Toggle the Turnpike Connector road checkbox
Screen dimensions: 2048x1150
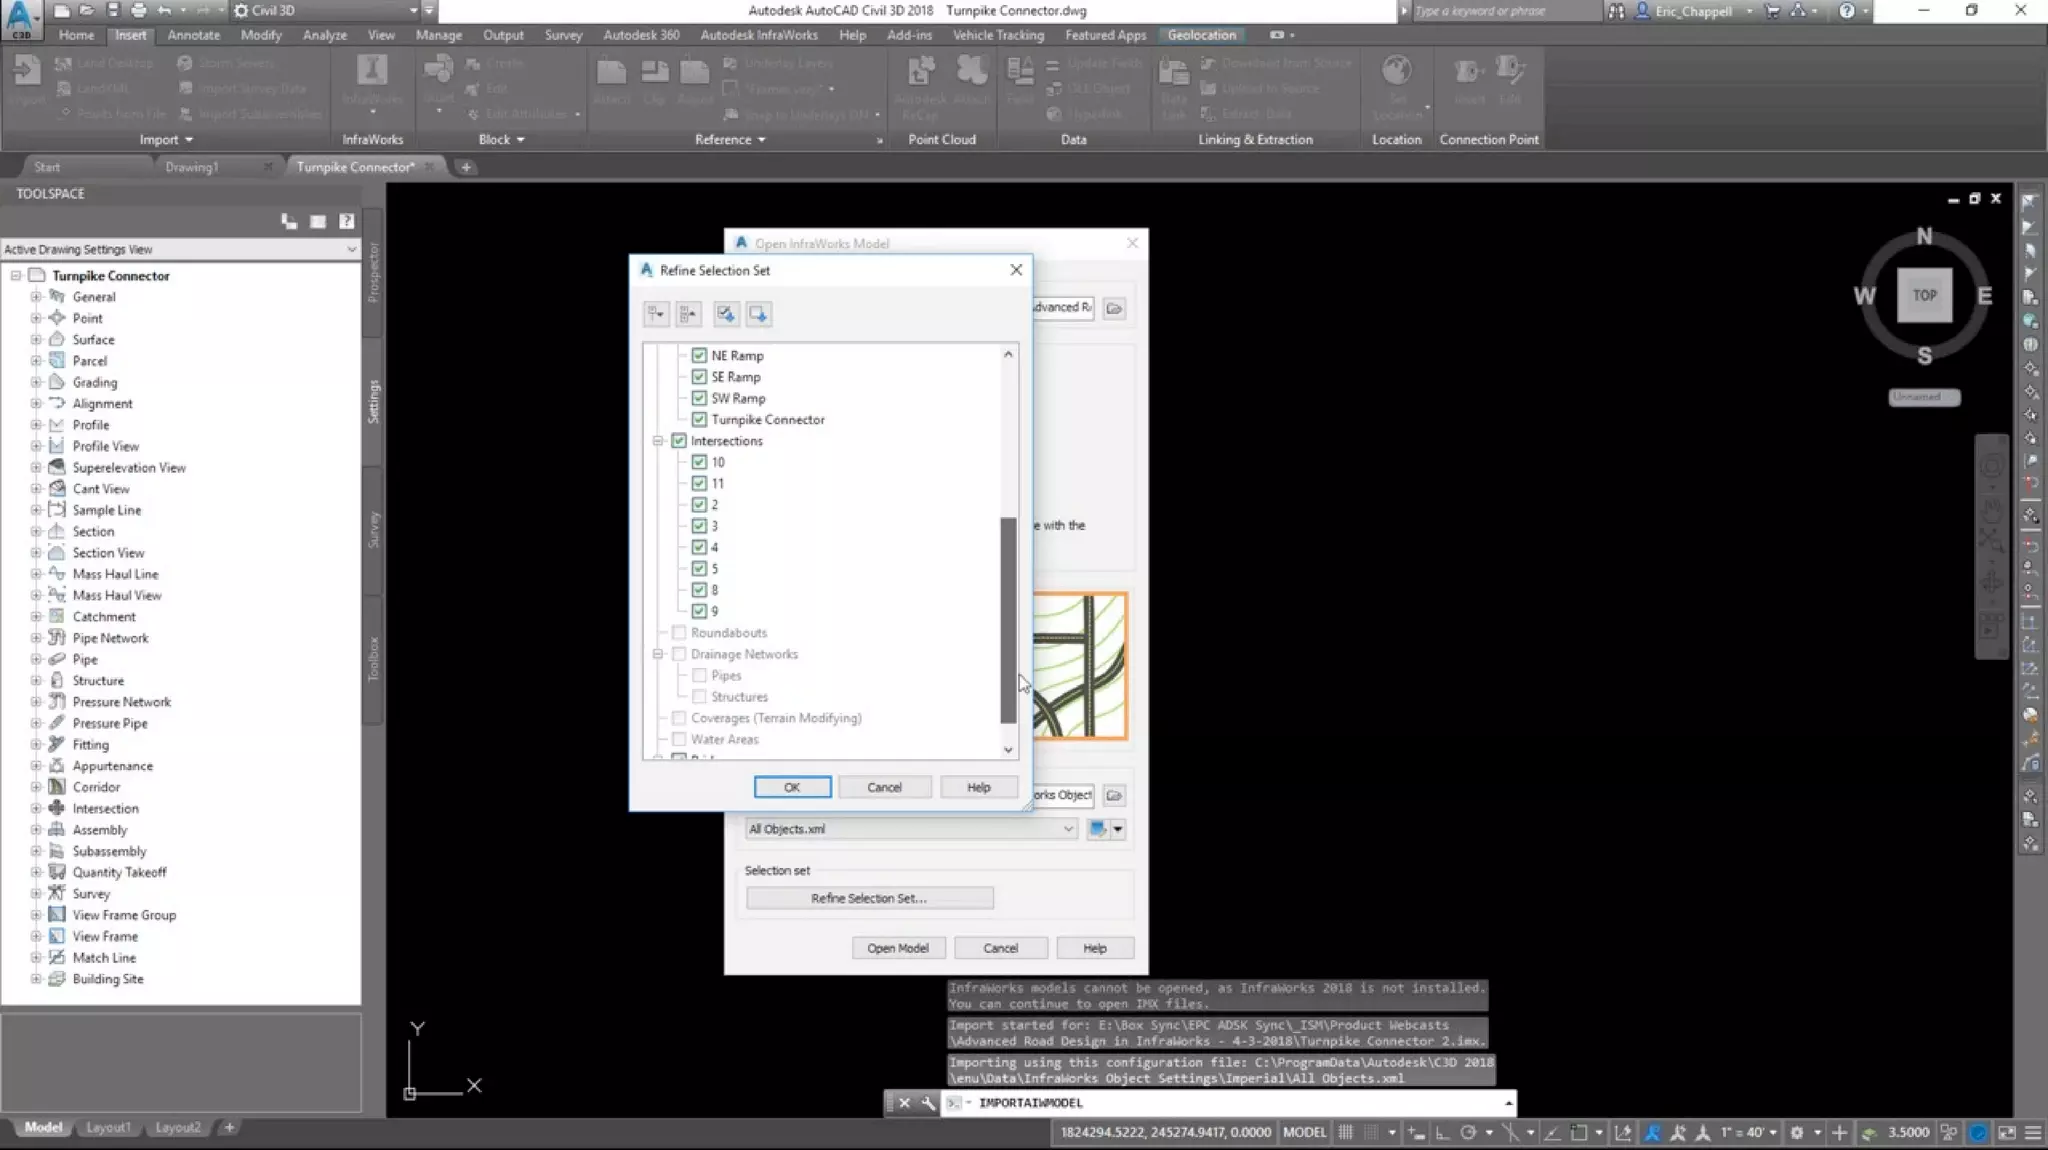click(x=699, y=420)
